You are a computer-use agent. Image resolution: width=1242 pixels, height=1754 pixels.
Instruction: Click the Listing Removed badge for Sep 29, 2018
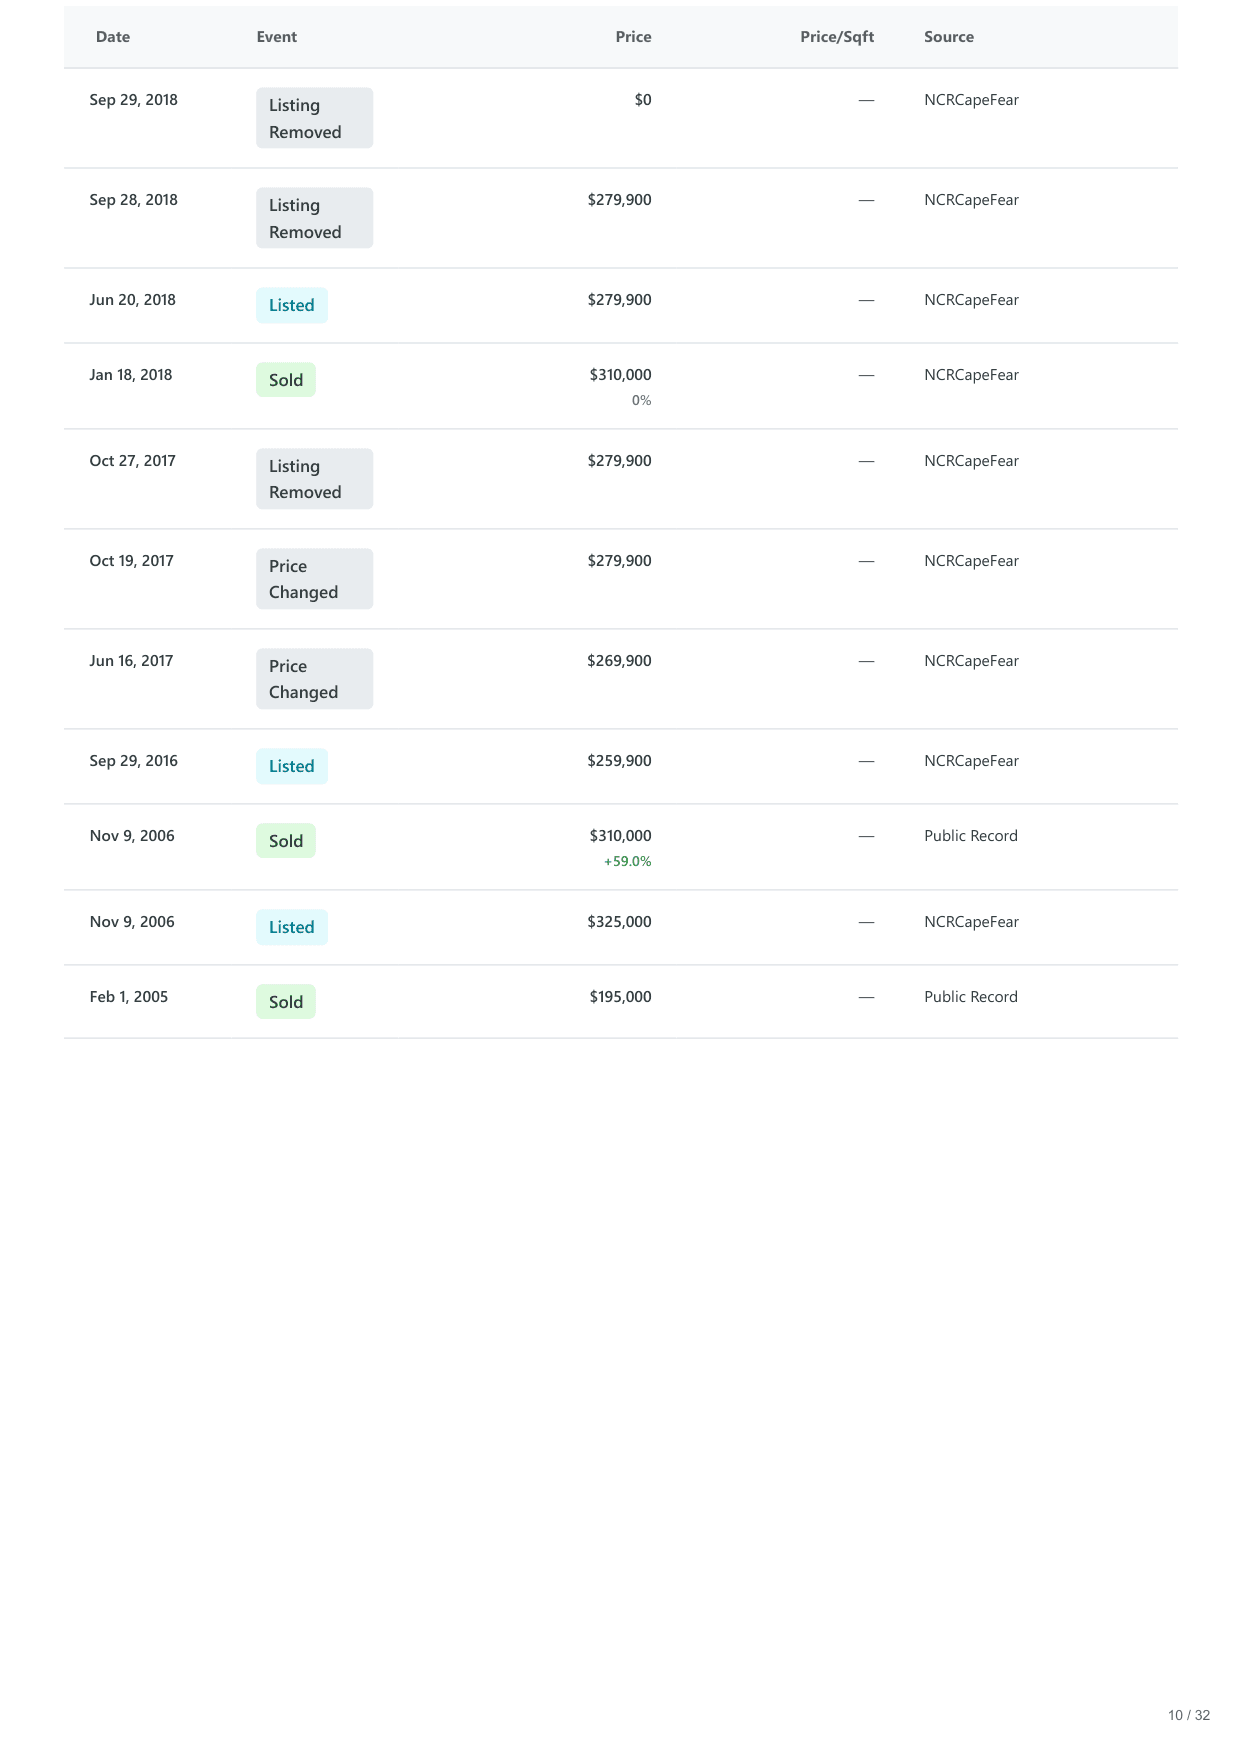314,118
